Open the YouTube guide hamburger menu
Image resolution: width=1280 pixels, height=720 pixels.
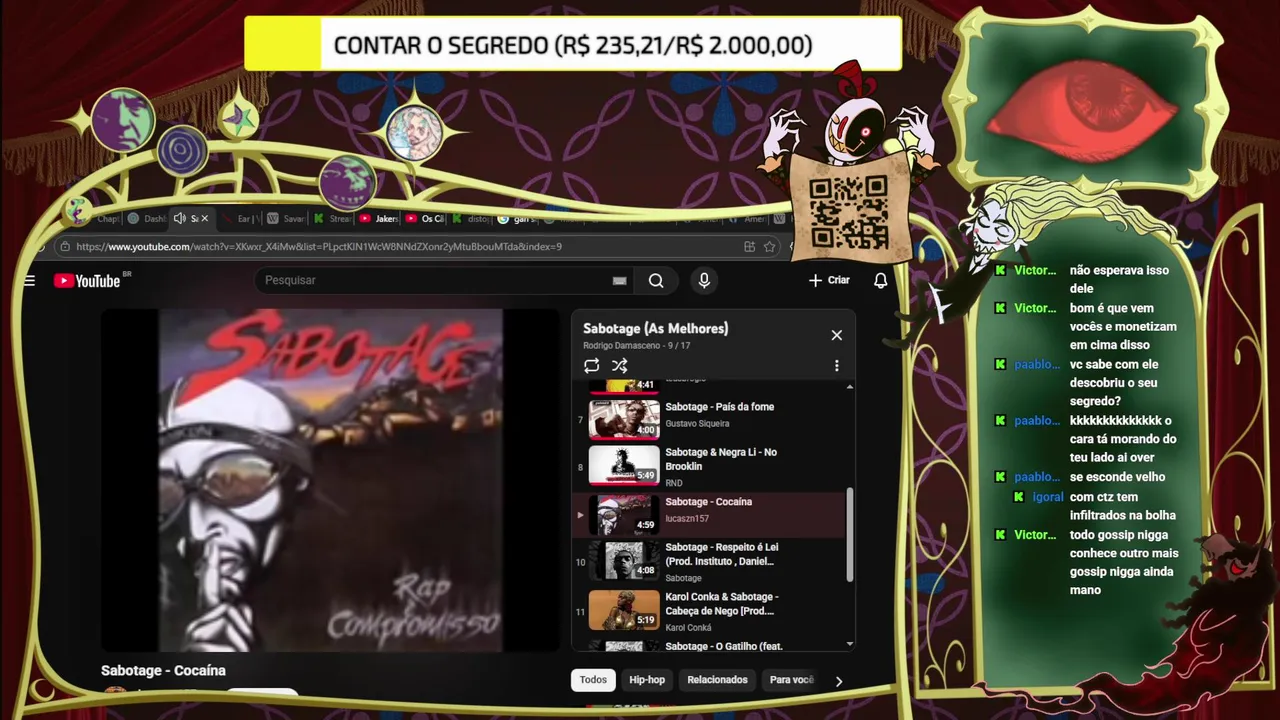coord(29,281)
